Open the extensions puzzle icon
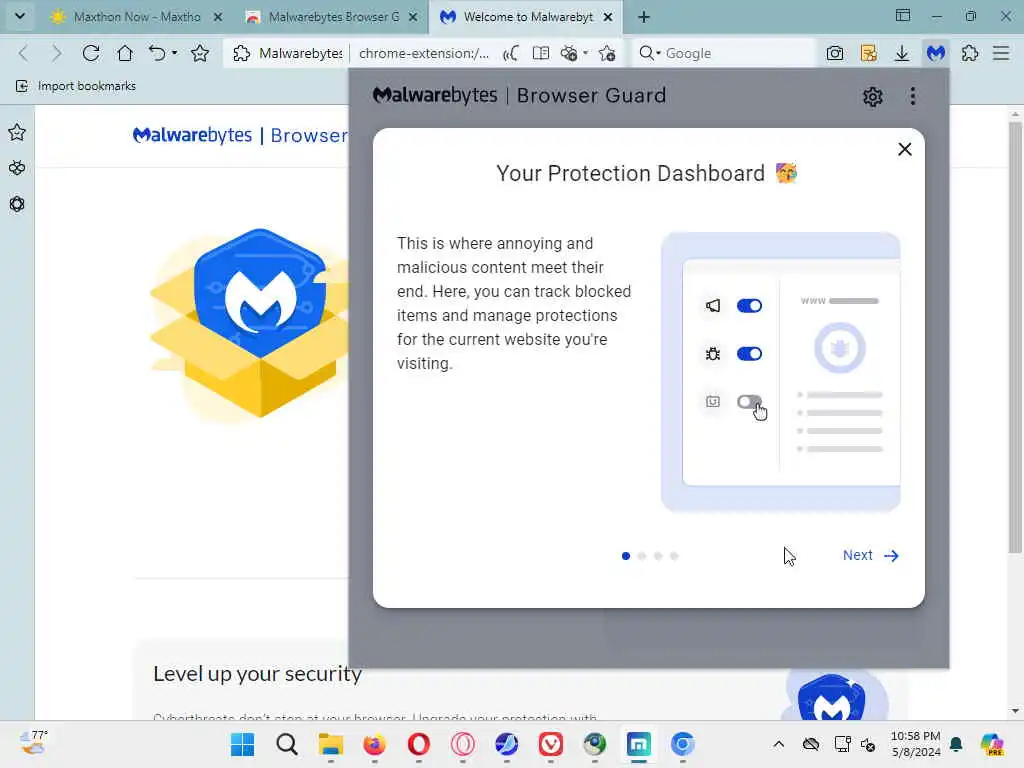1024x768 pixels. coord(970,53)
